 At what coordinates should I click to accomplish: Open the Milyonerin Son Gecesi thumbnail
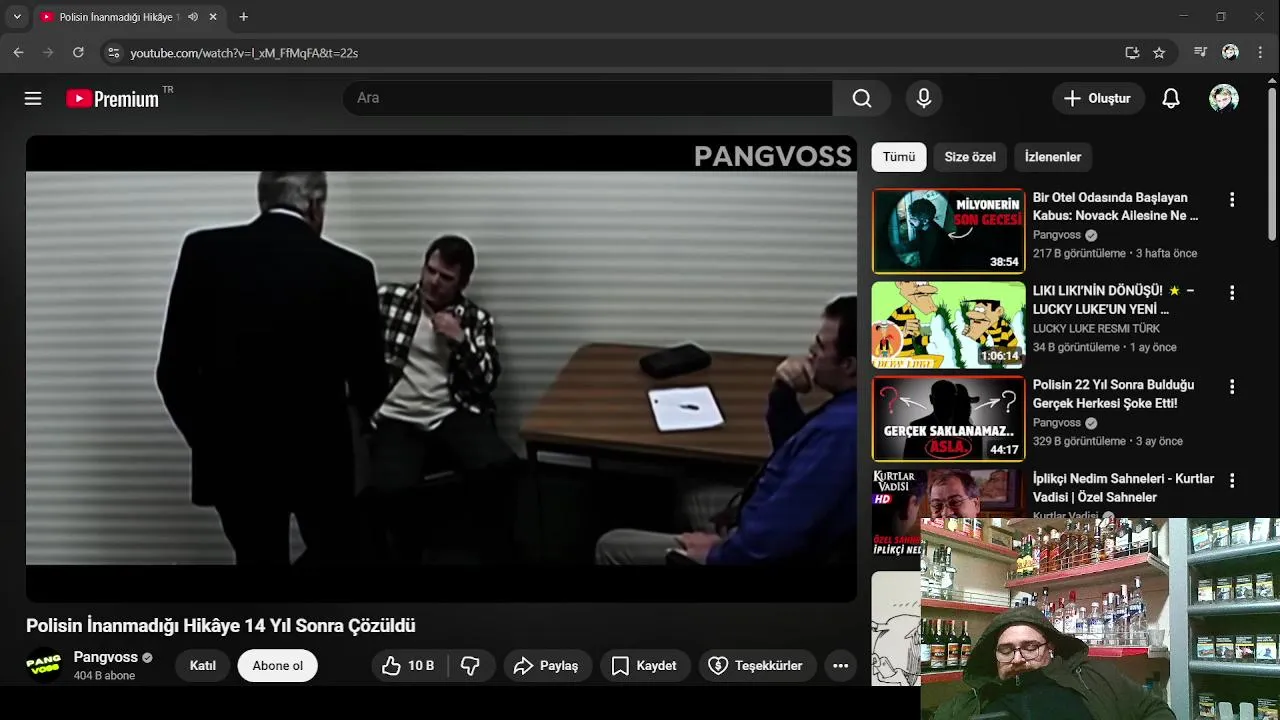click(948, 231)
